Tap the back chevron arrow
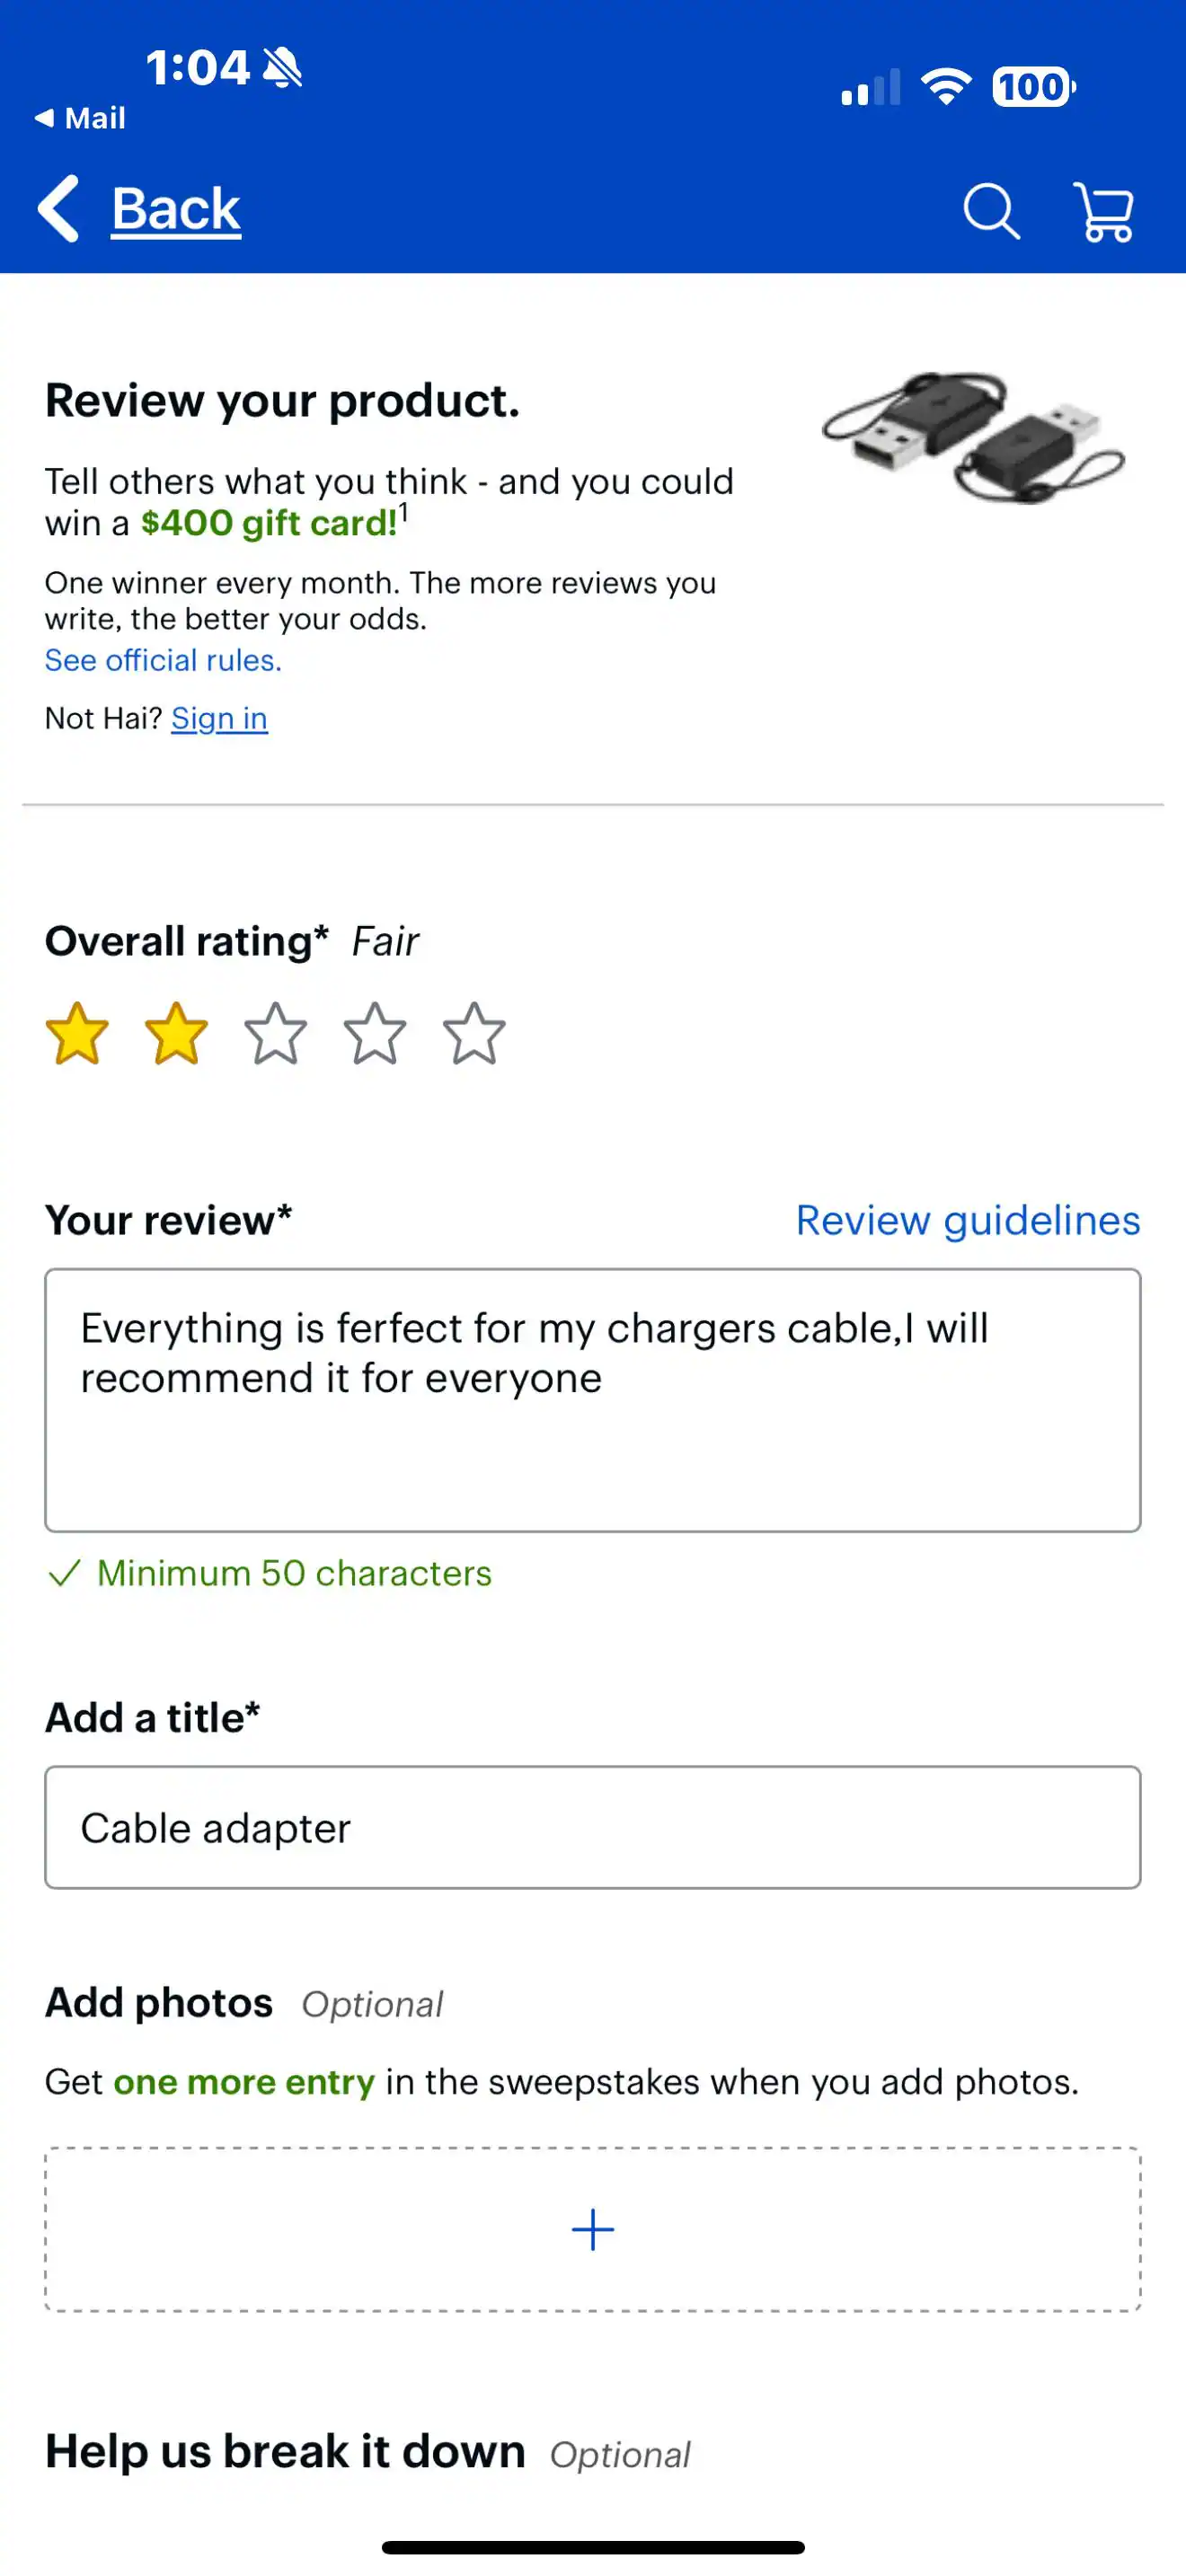The width and height of the screenshot is (1186, 2576). [x=57, y=209]
